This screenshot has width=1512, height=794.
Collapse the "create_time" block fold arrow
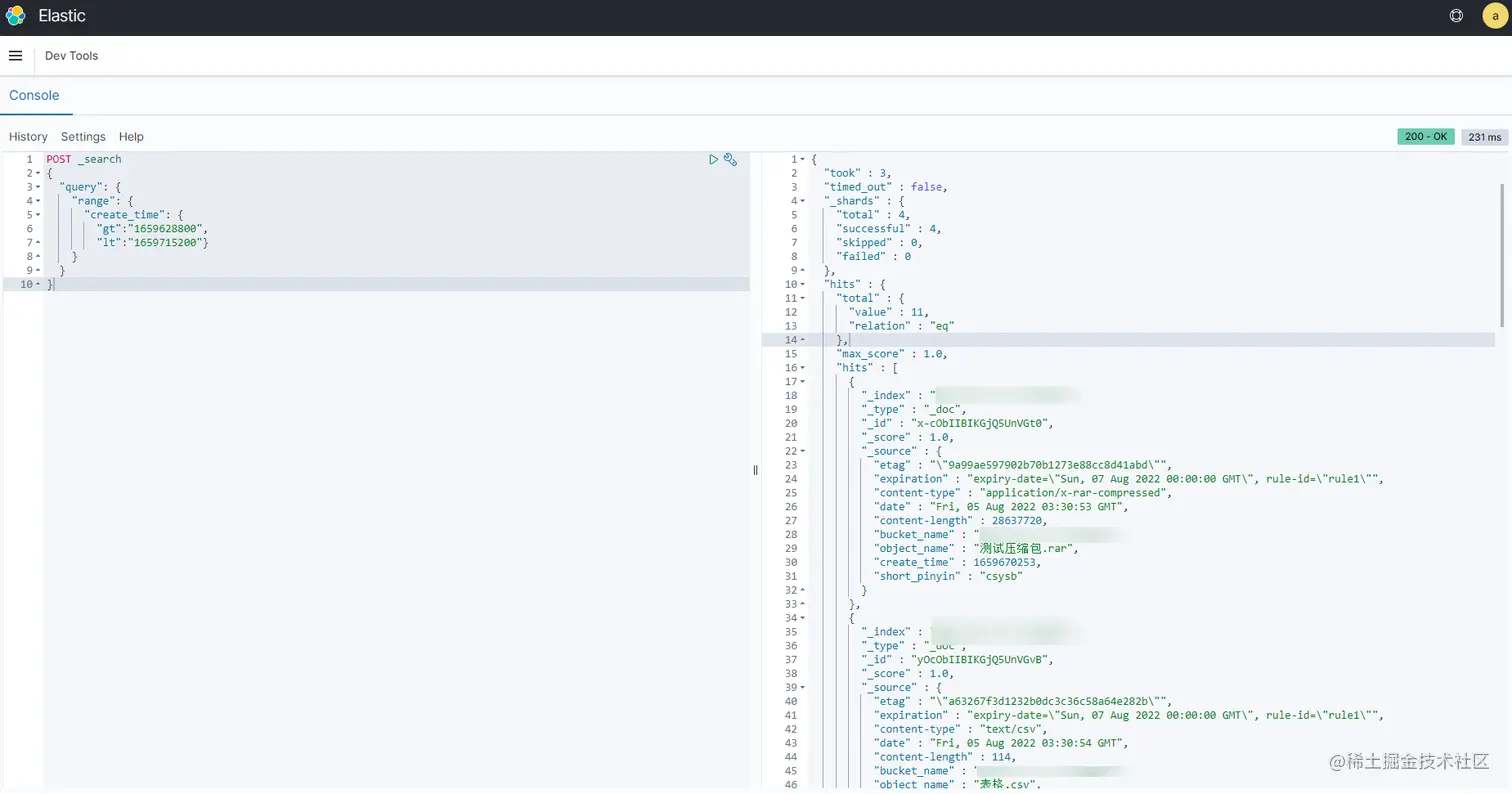[x=38, y=215]
